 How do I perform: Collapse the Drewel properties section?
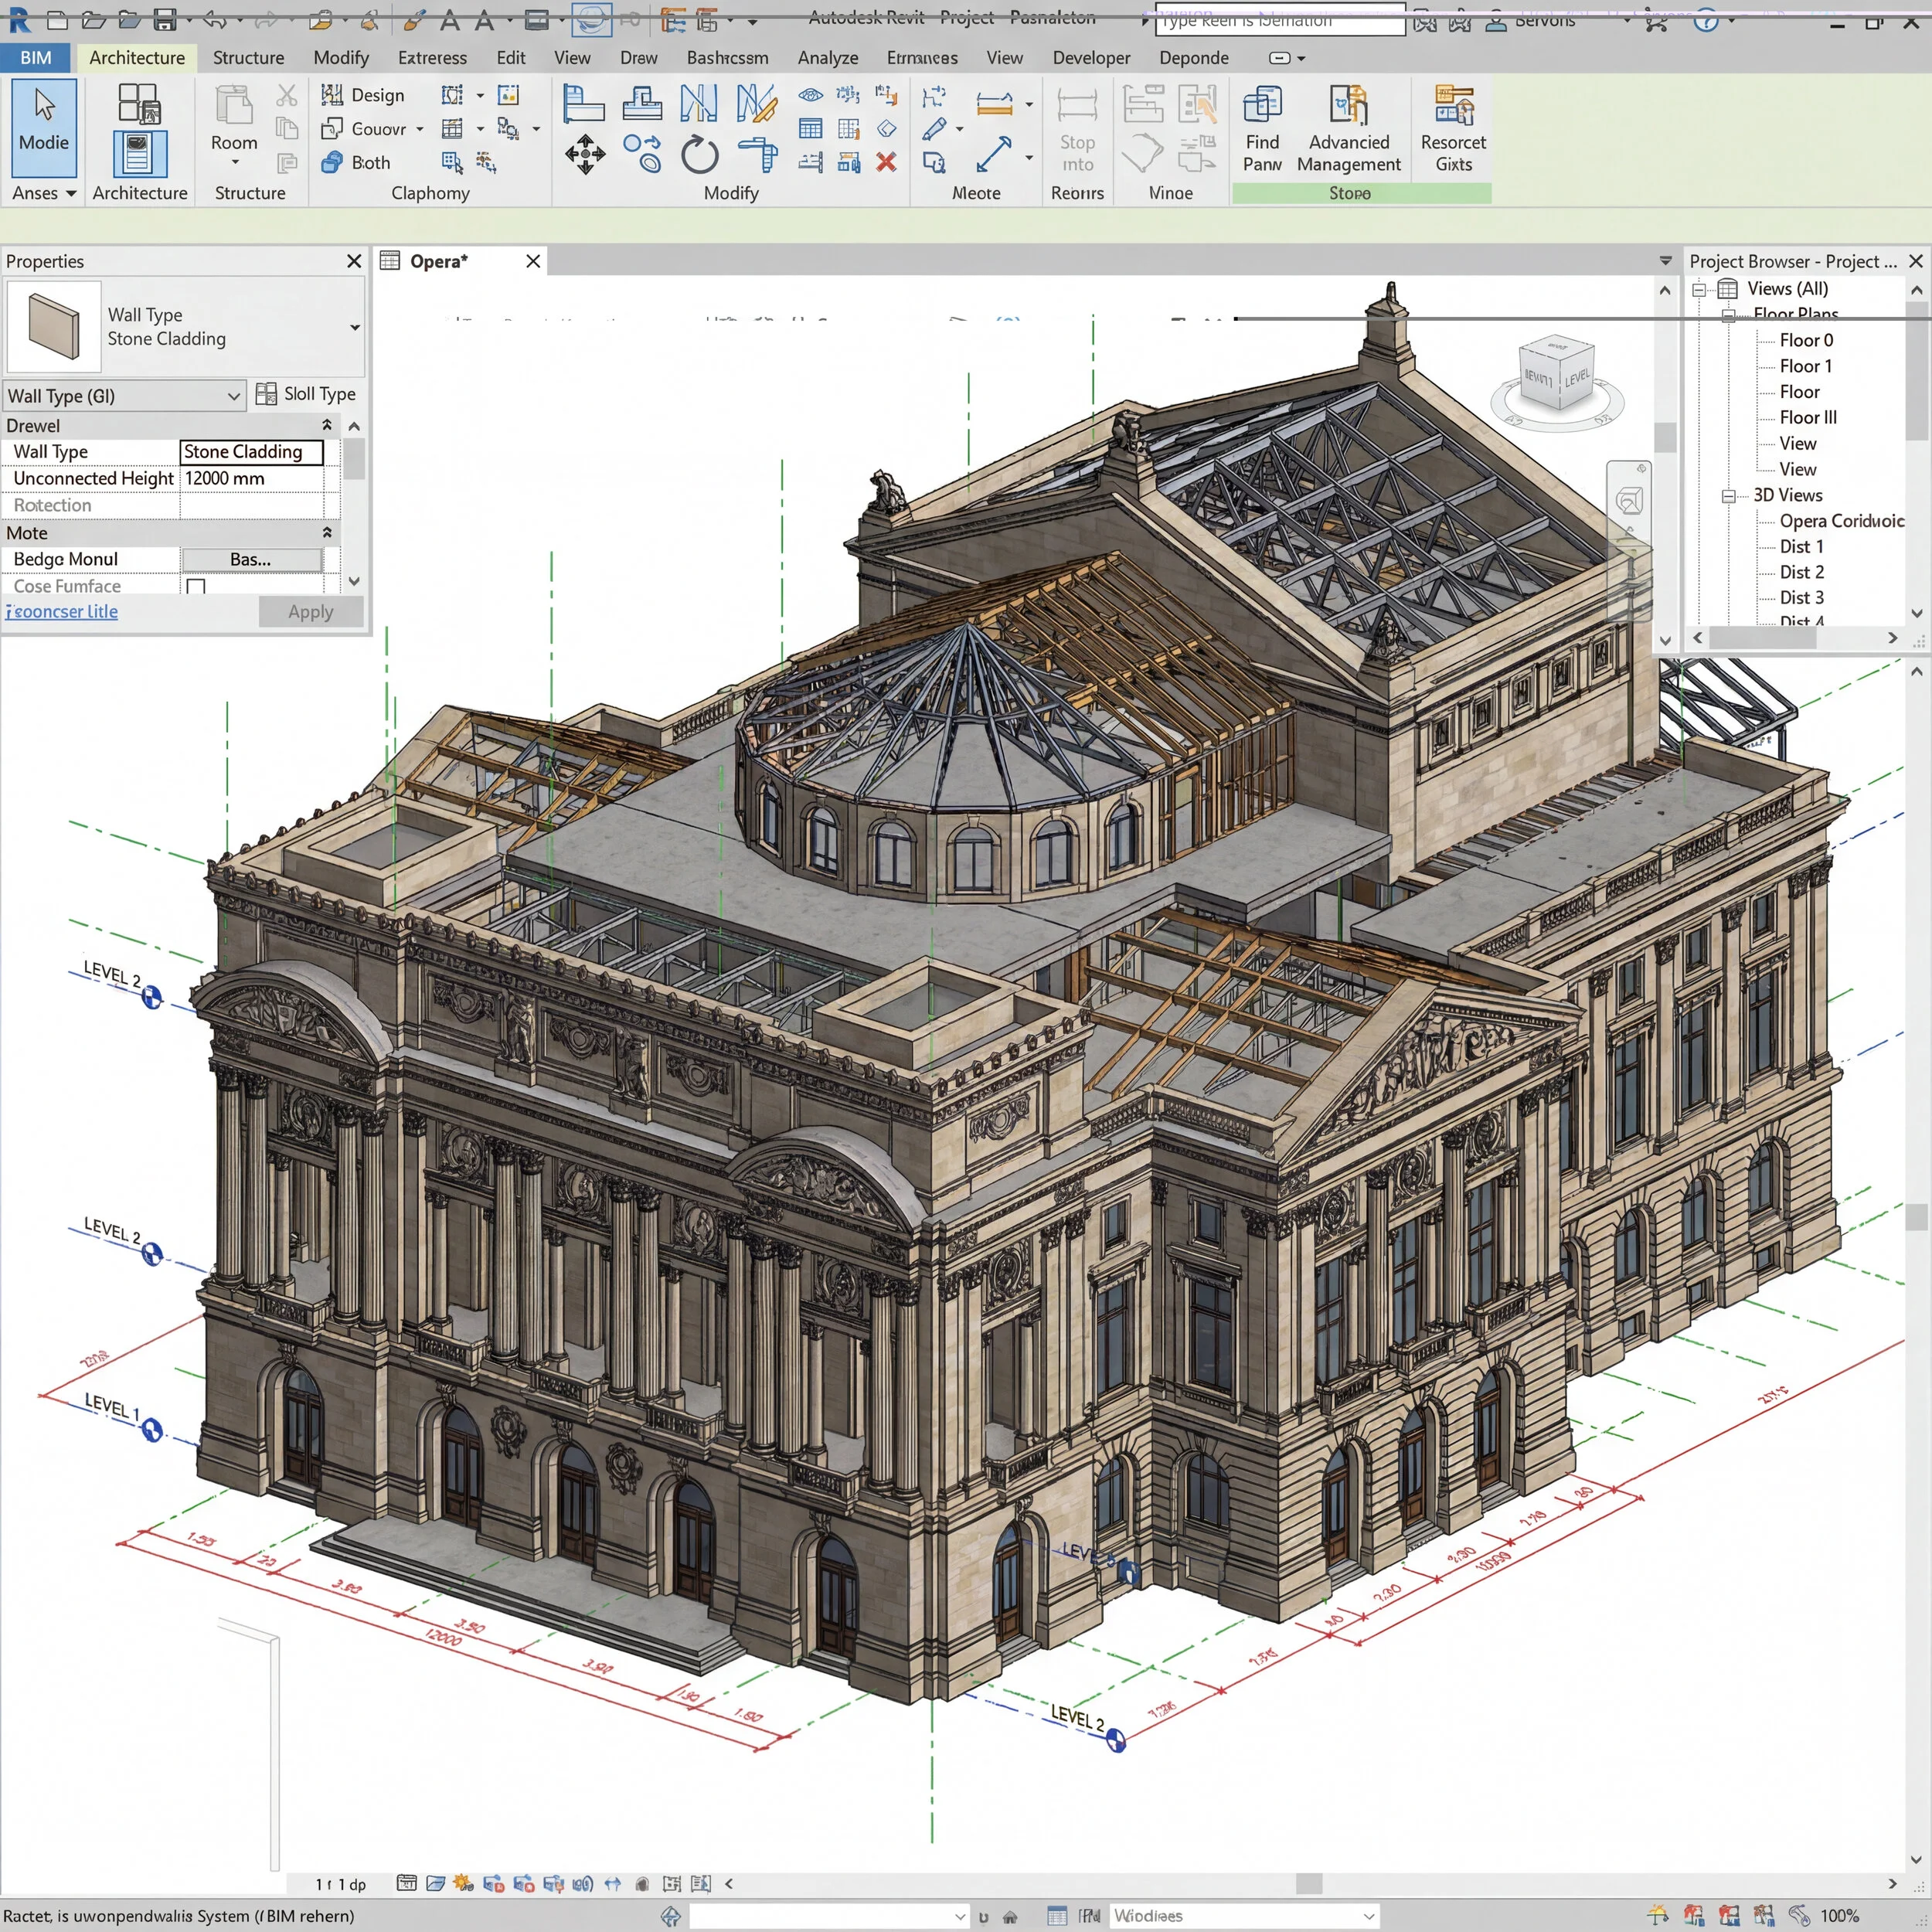326,426
